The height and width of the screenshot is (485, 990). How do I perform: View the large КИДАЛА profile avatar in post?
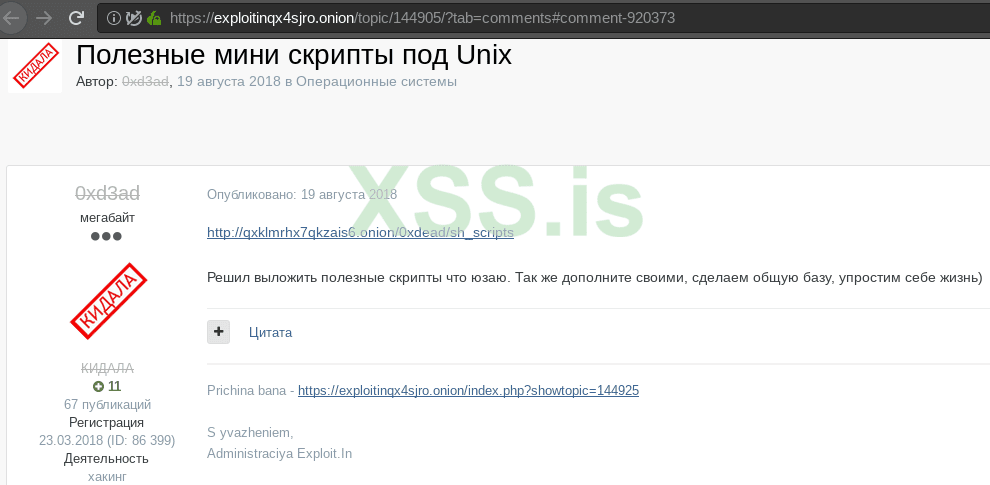[x=108, y=301]
